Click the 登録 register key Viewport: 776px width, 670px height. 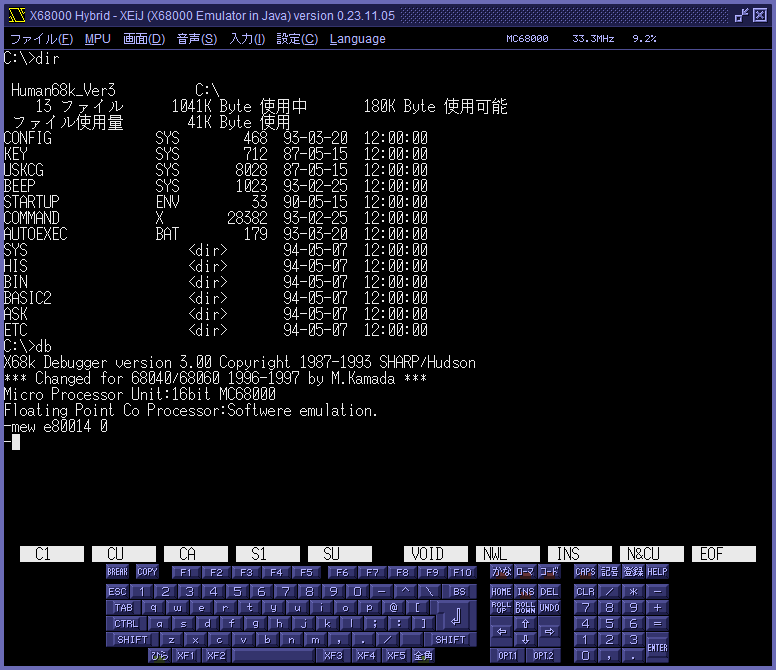pyautogui.click(x=633, y=572)
